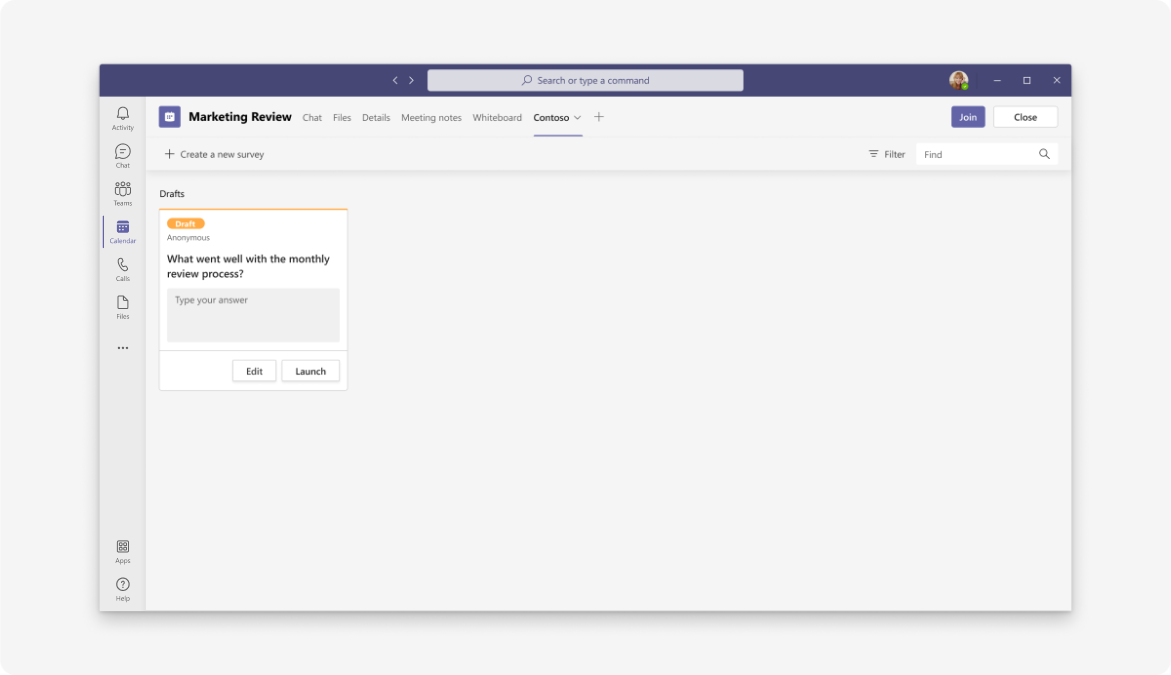Open the Files sidebar icon

coord(122,302)
